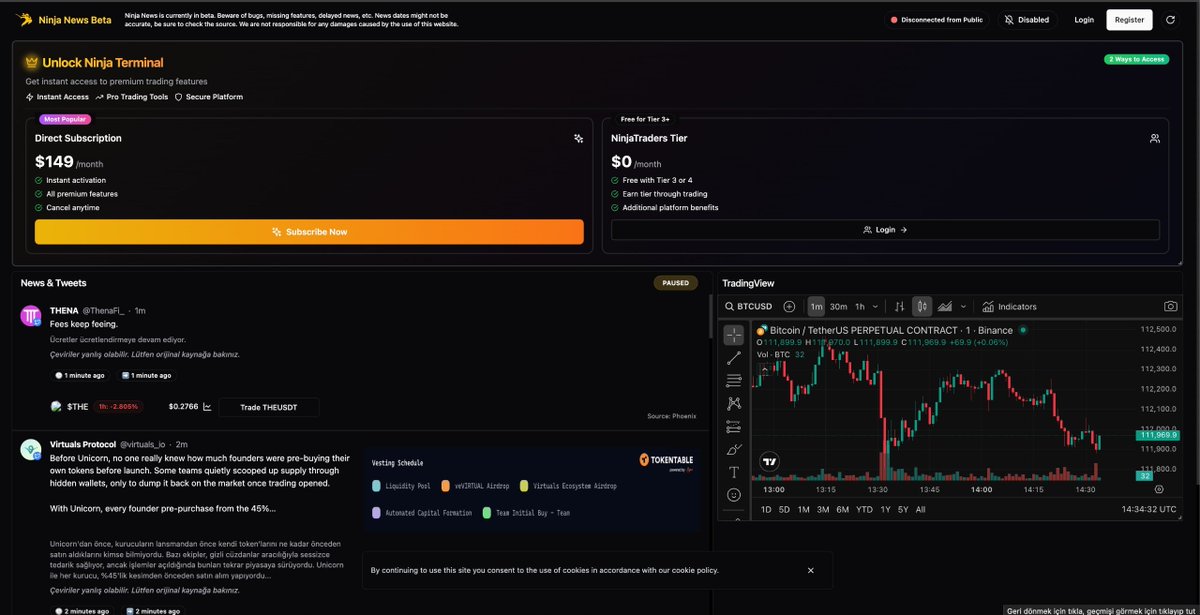The height and width of the screenshot is (615, 1200).
Task: Select the brush drawing tool
Action: [734, 449]
